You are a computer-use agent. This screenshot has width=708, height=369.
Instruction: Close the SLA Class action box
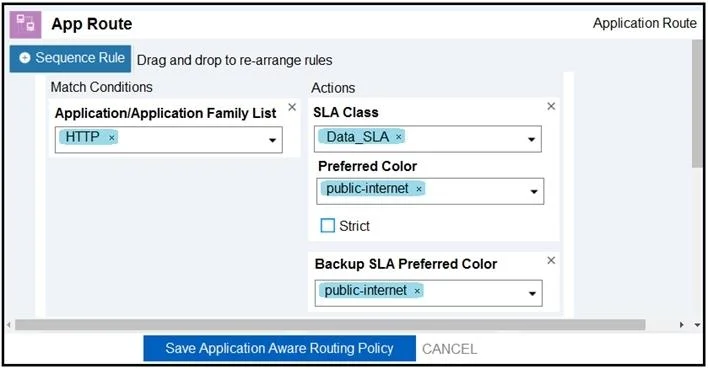click(551, 106)
